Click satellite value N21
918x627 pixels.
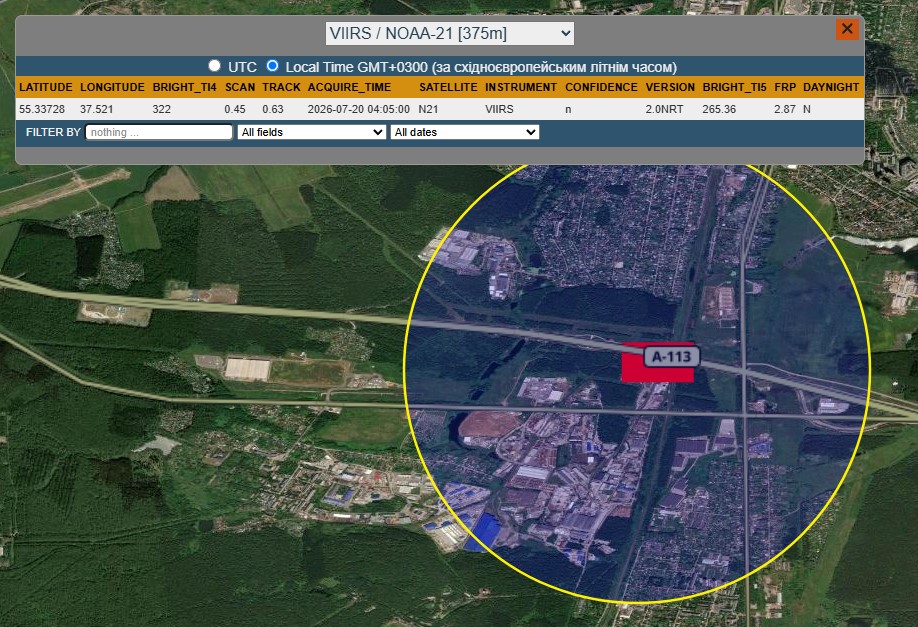[429, 109]
